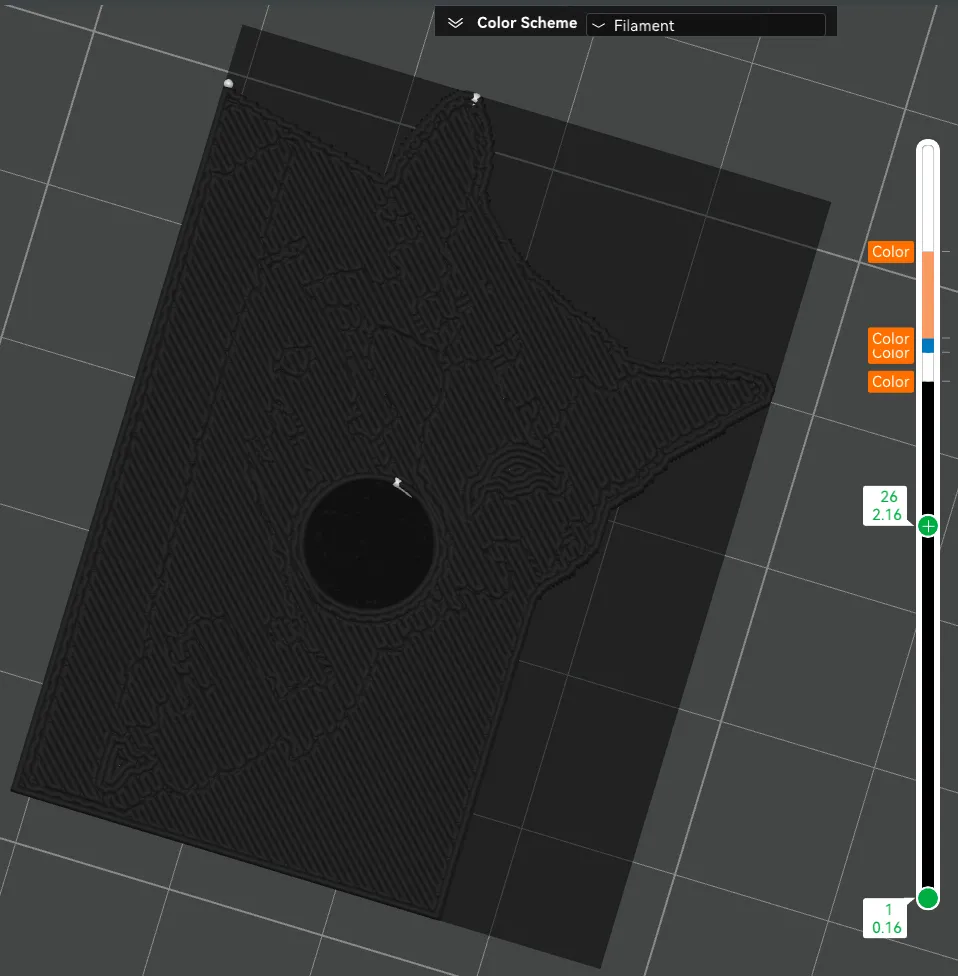Screen dimensions: 958x976
Task: Click the Color Scheme label text
Action: 527,23
